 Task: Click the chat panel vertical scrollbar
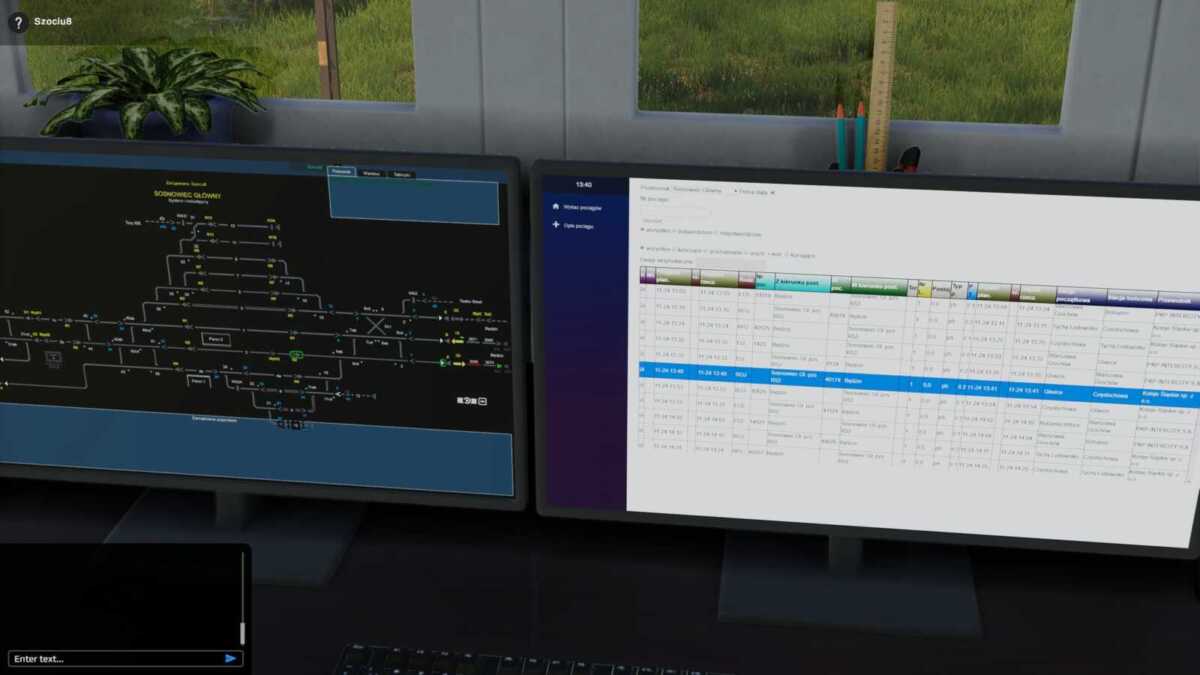pyautogui.click(x=242, y=600)
